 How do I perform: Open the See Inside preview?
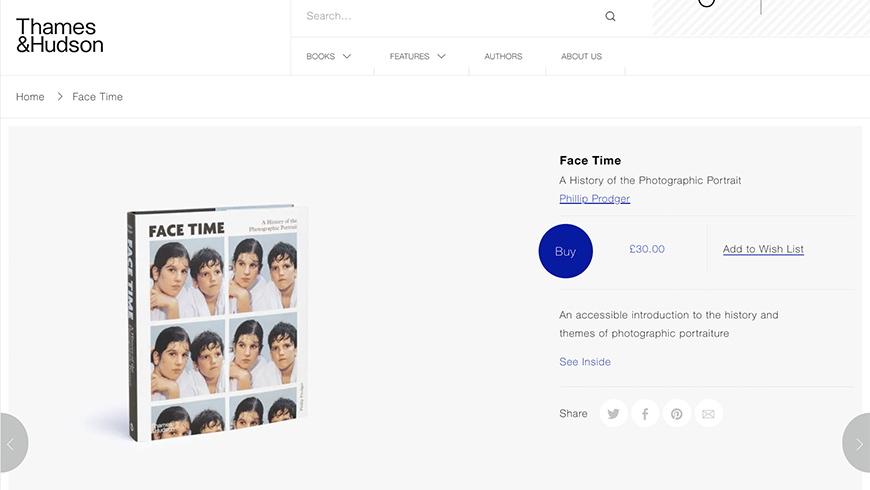point(585,362)
